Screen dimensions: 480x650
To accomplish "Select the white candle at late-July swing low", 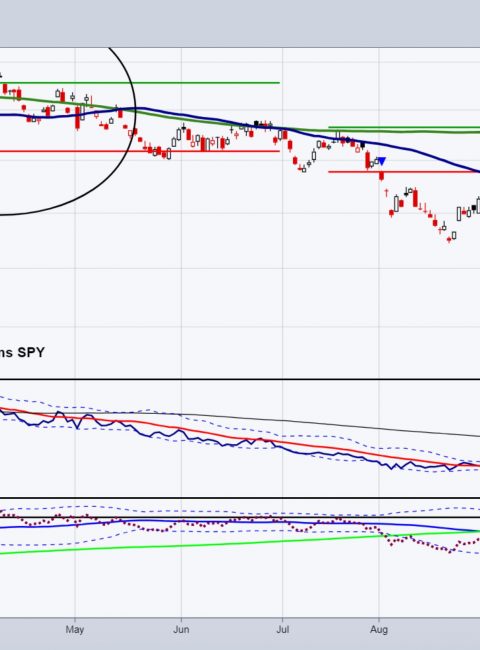I will point(304,169).
